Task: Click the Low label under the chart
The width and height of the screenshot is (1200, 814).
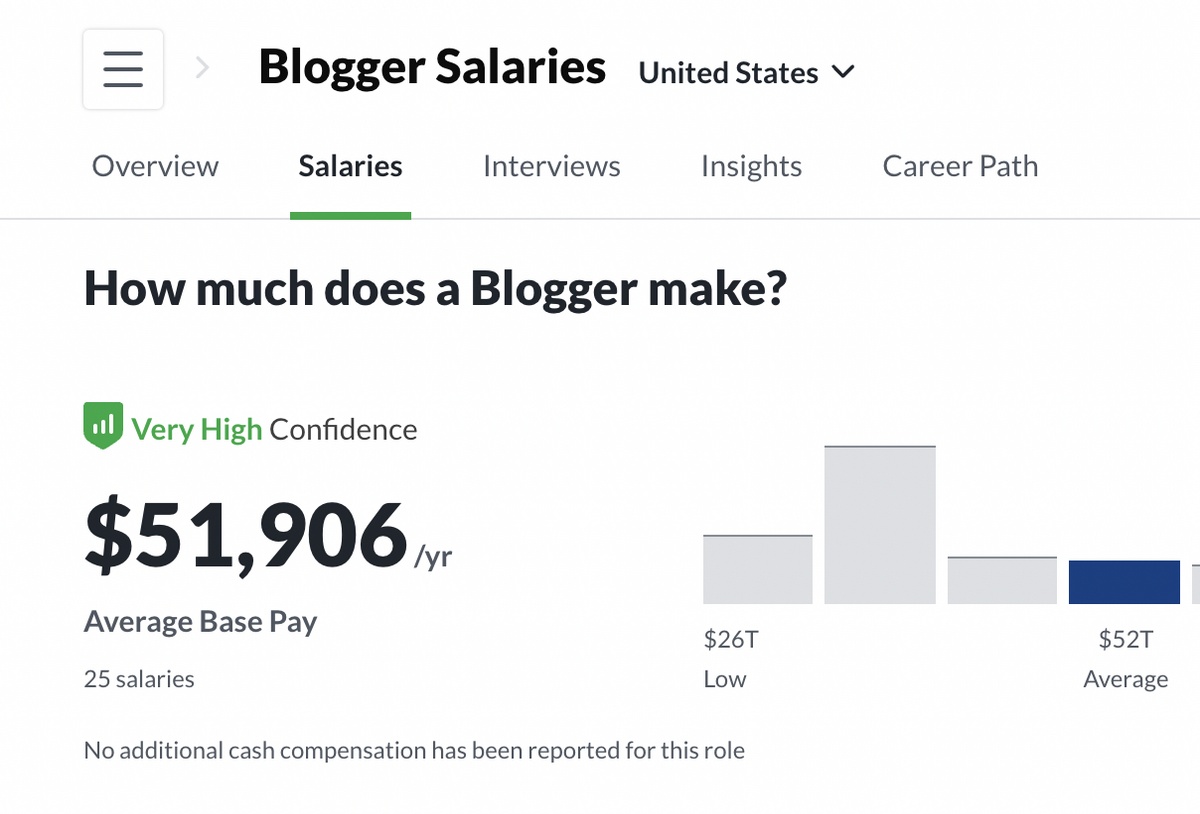Action: 725,678
